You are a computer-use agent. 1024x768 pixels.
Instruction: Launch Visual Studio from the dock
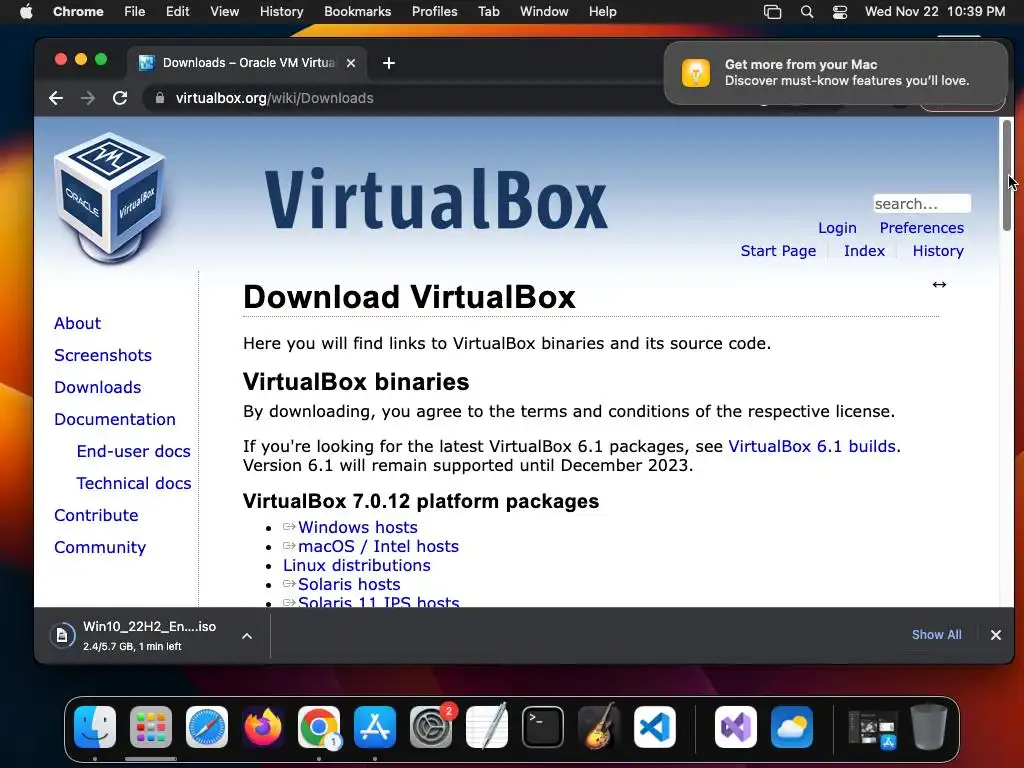point(736,727)
